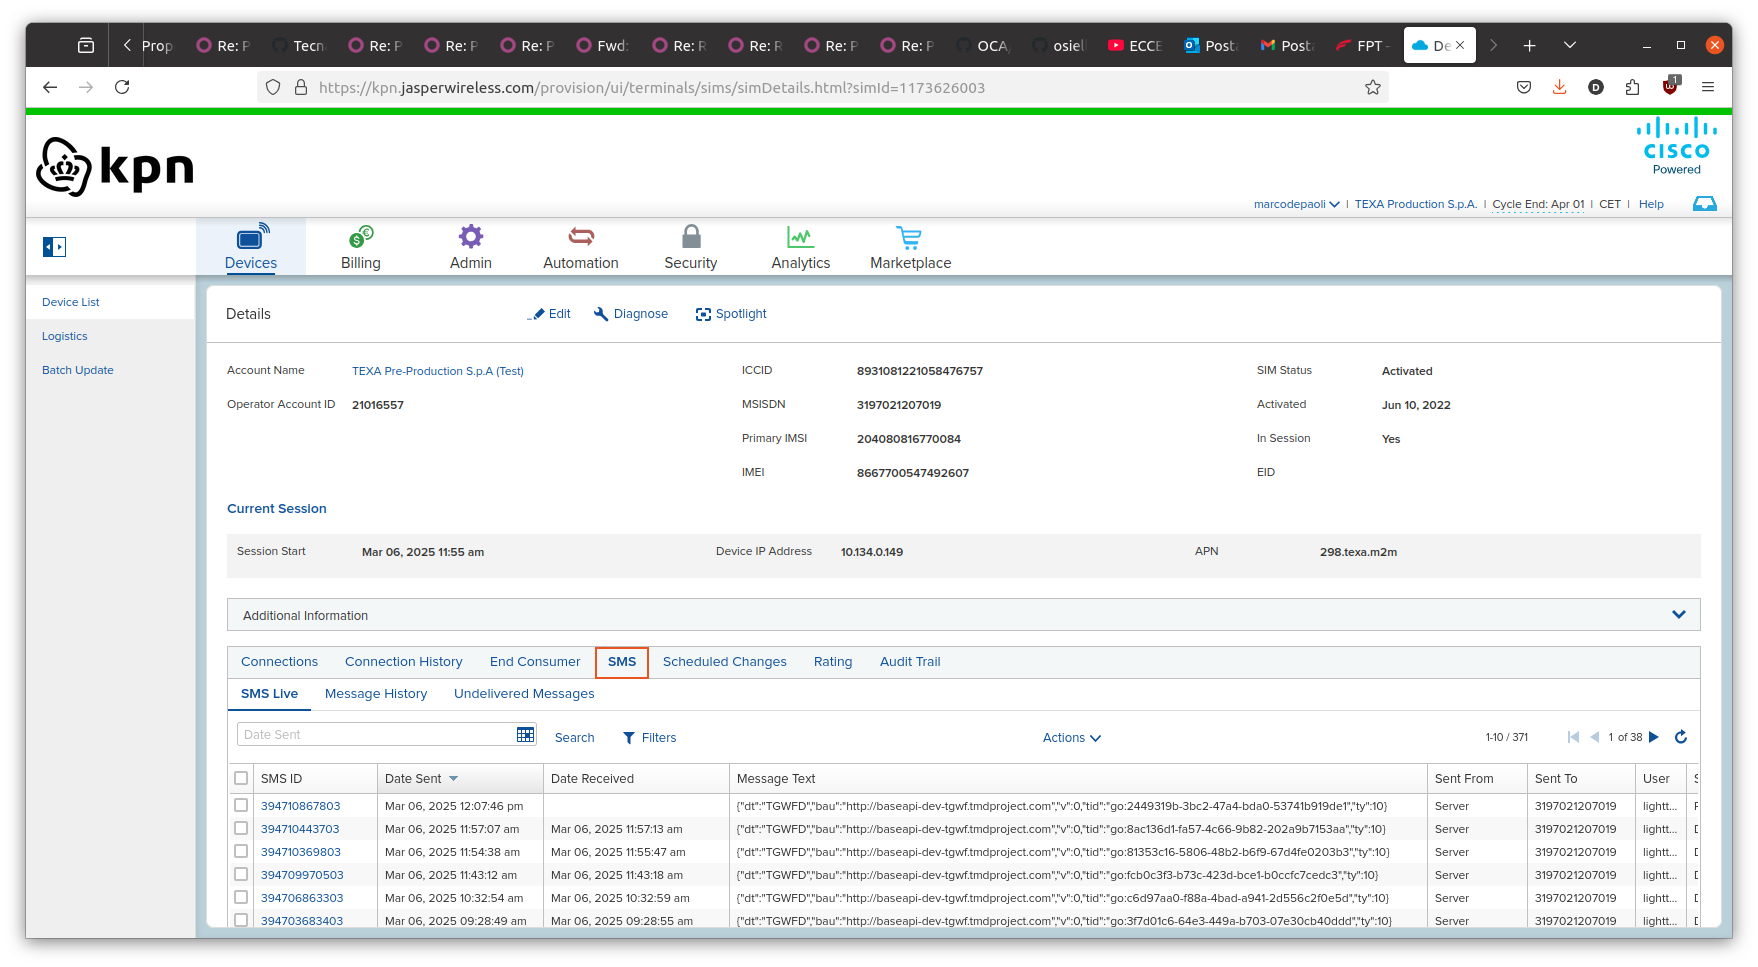Open TEXA Pre-Production S.p.A (Test) account

pos(438,371)
